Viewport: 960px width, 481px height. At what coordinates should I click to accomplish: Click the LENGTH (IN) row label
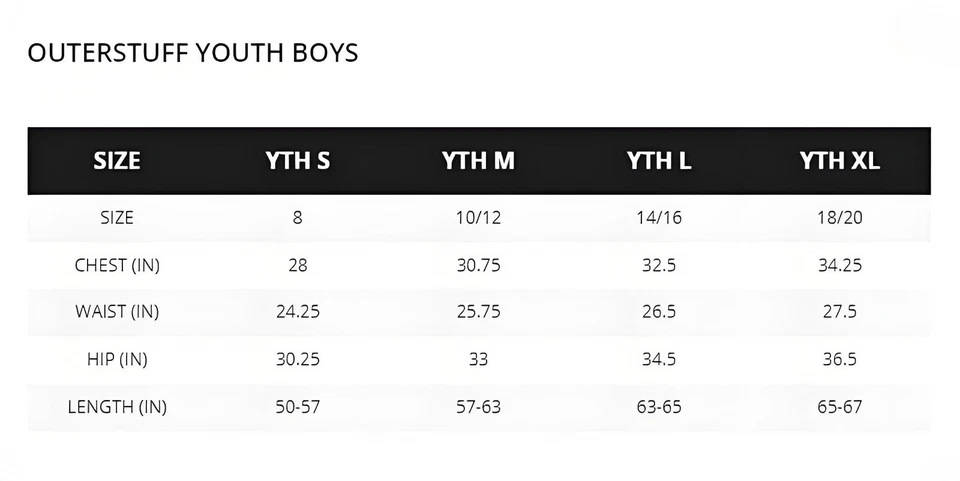117,406
